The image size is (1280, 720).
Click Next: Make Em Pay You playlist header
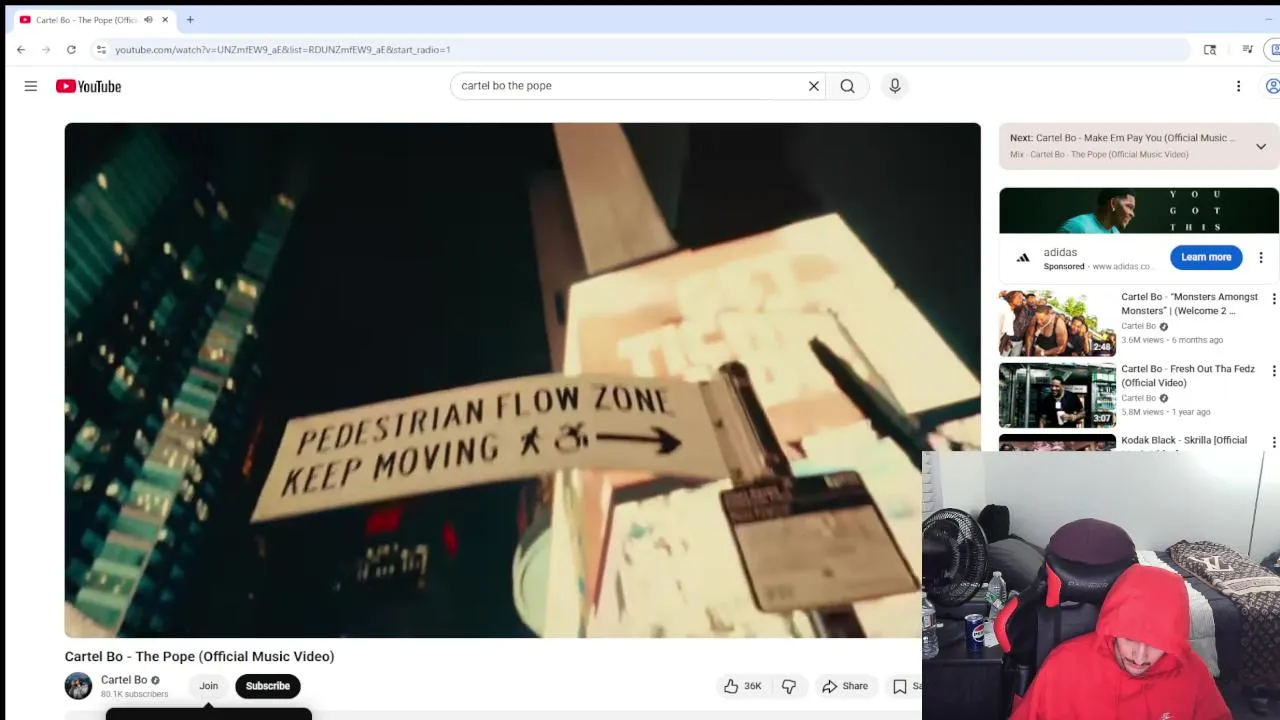1122,138
